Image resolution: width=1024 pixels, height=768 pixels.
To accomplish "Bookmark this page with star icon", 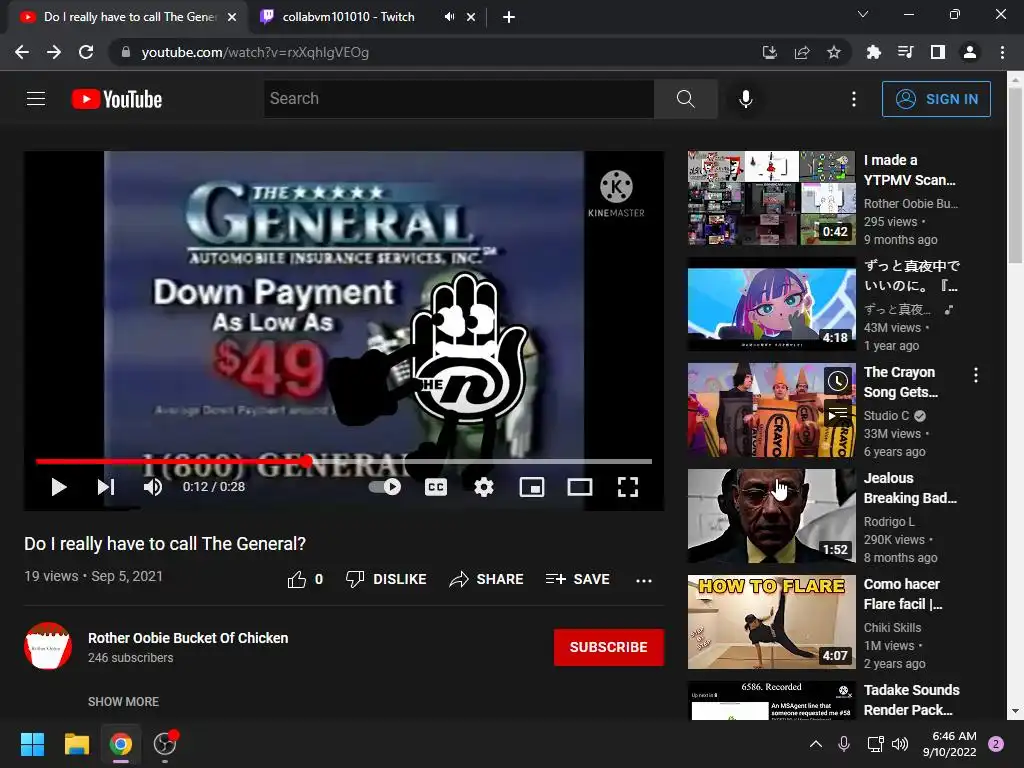I will (833, 52).
